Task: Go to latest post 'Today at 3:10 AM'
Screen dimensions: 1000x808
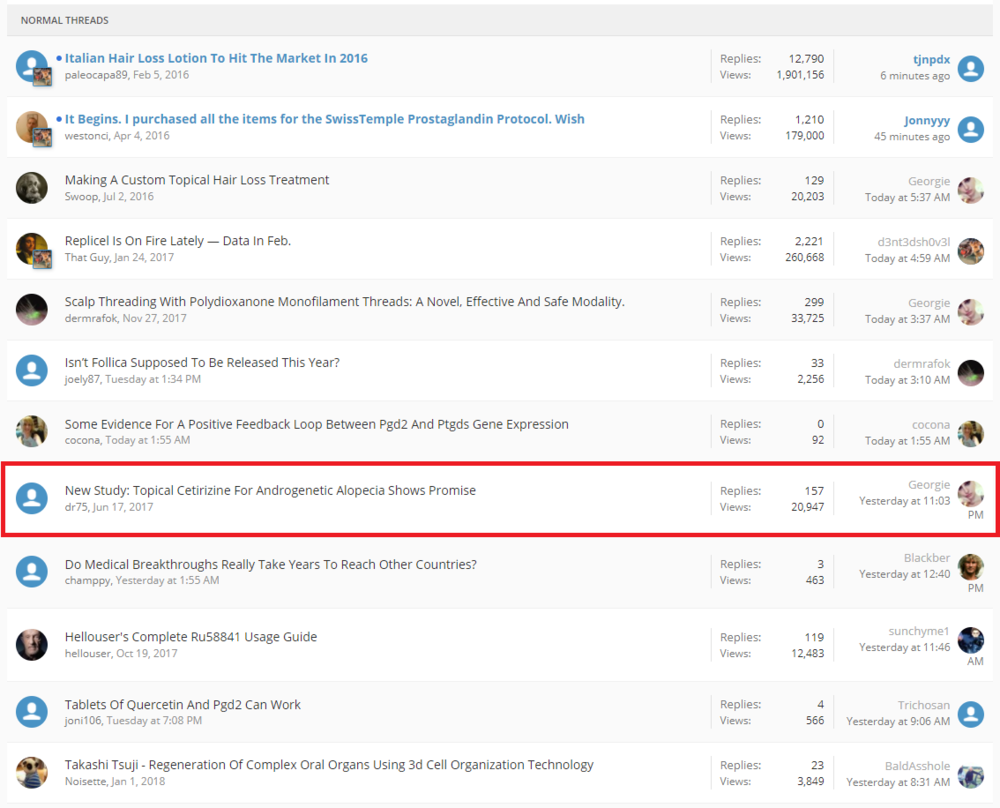Action: tap(907, 380)
